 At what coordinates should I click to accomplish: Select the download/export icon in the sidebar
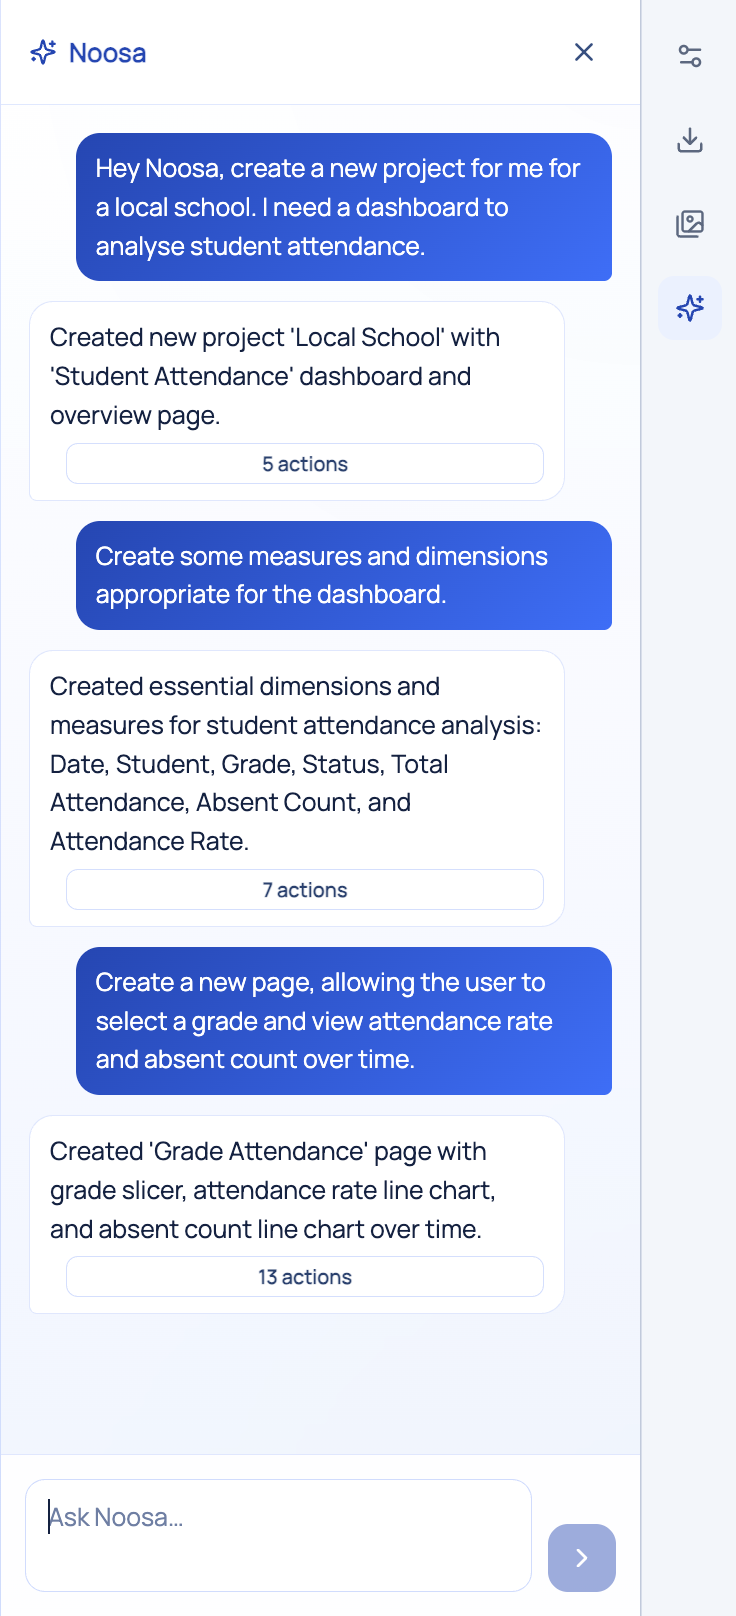[x=689, y=140]
